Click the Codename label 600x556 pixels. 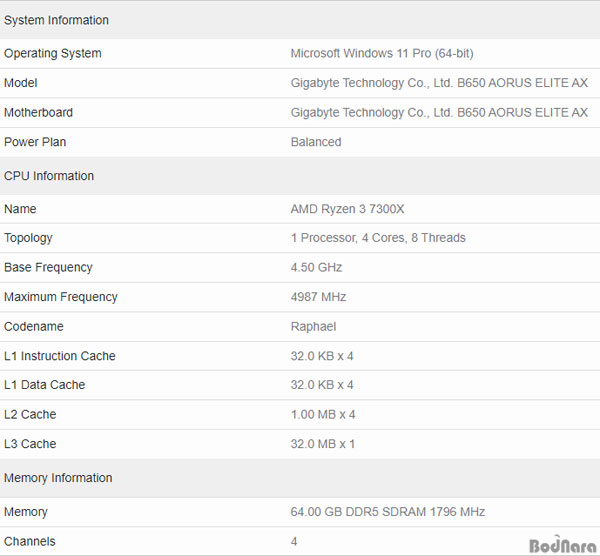point(34,326)
